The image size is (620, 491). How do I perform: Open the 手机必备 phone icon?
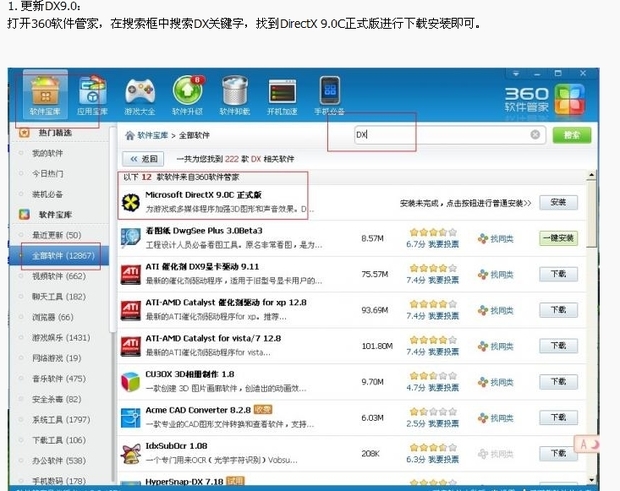click(x=329, y=94)
